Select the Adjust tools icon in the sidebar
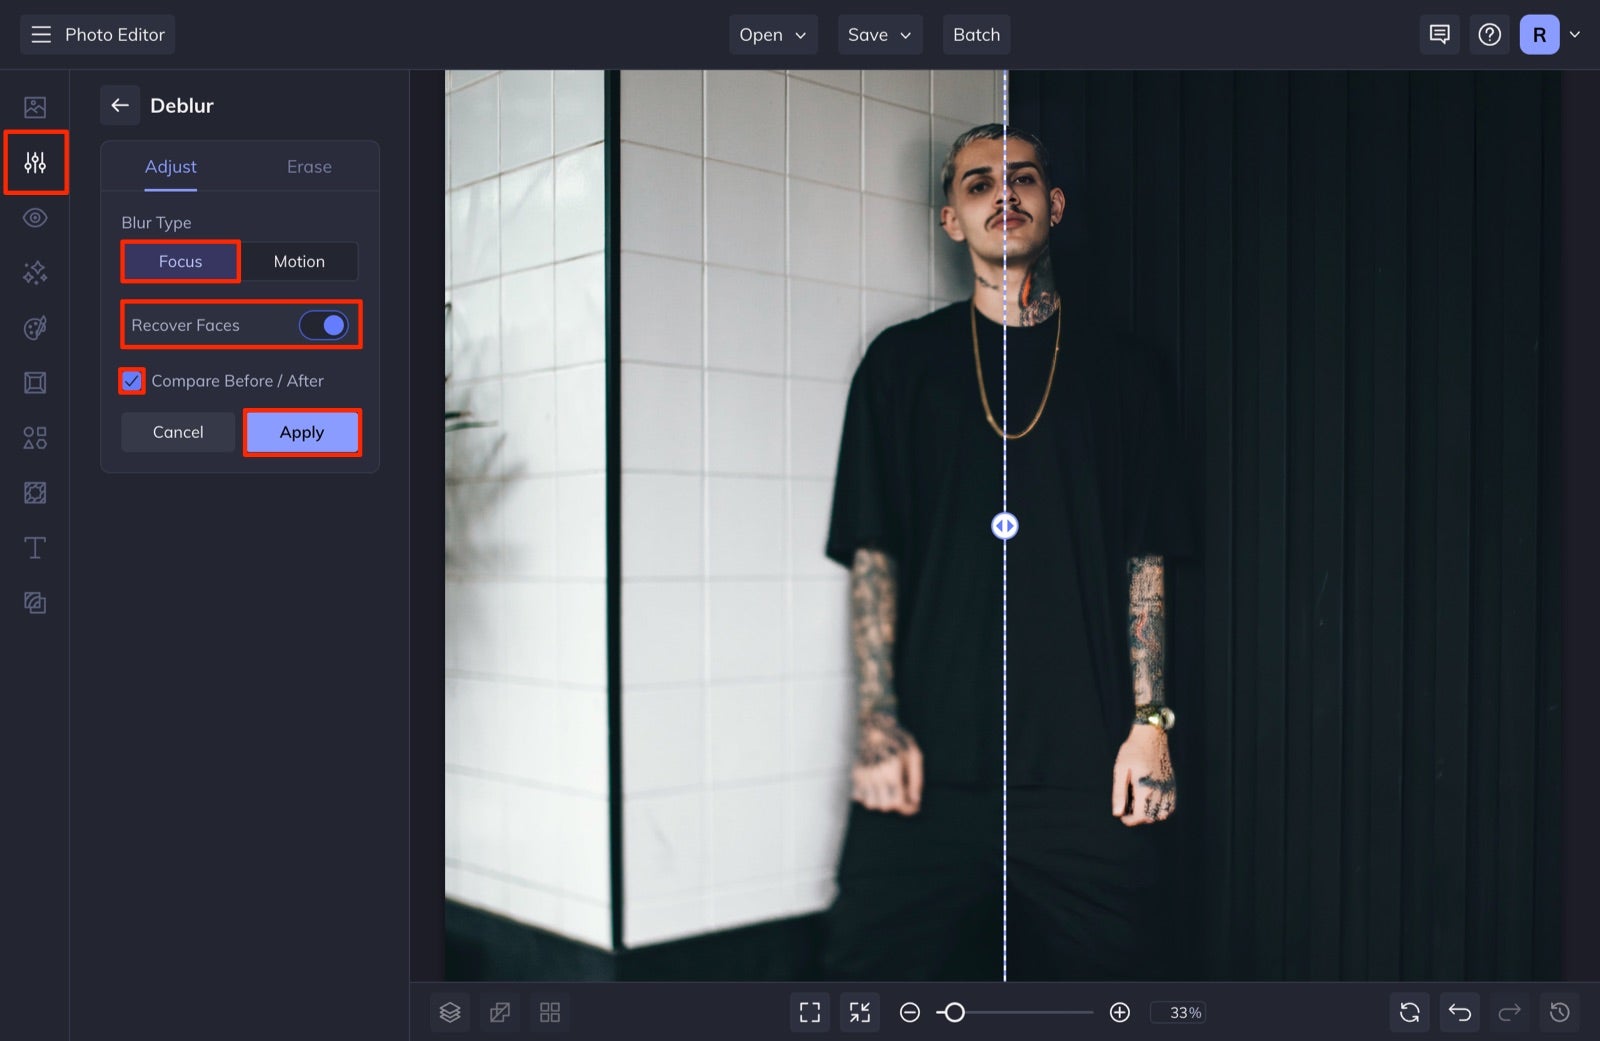The image size is (1600, 1041). (35, 161)
